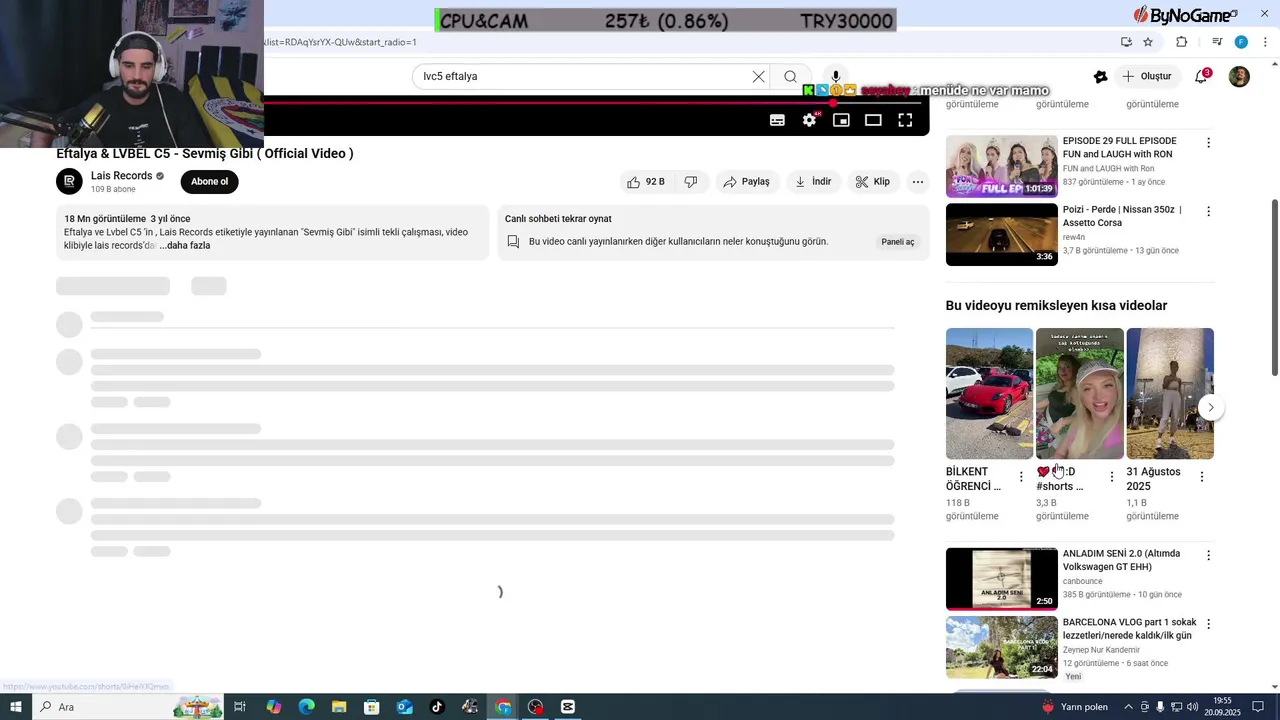Show hidden tray icons chevron
This screenshot has height=720, width=1280.
(x=1128, y=707)
